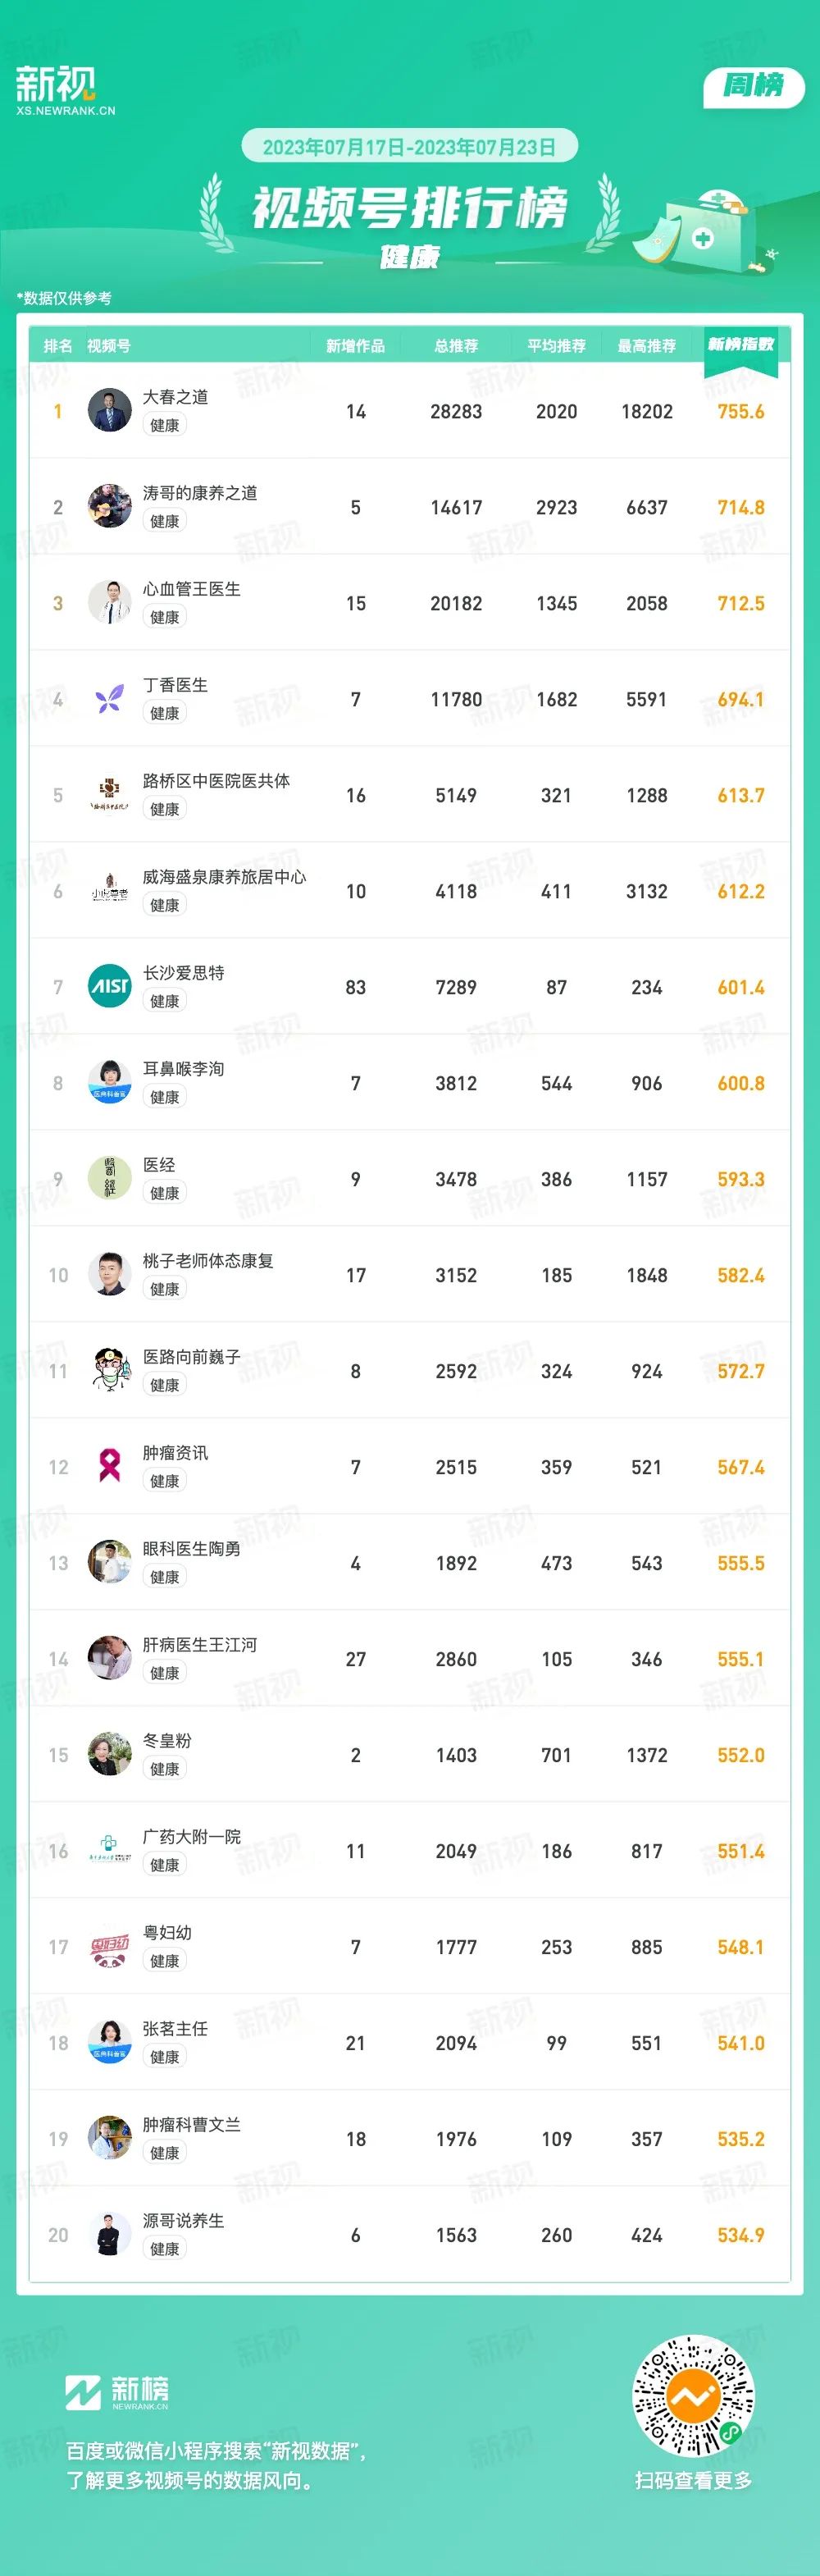Click the 健康 tag under 耳鼻喉李洵

coord(165,1097)
